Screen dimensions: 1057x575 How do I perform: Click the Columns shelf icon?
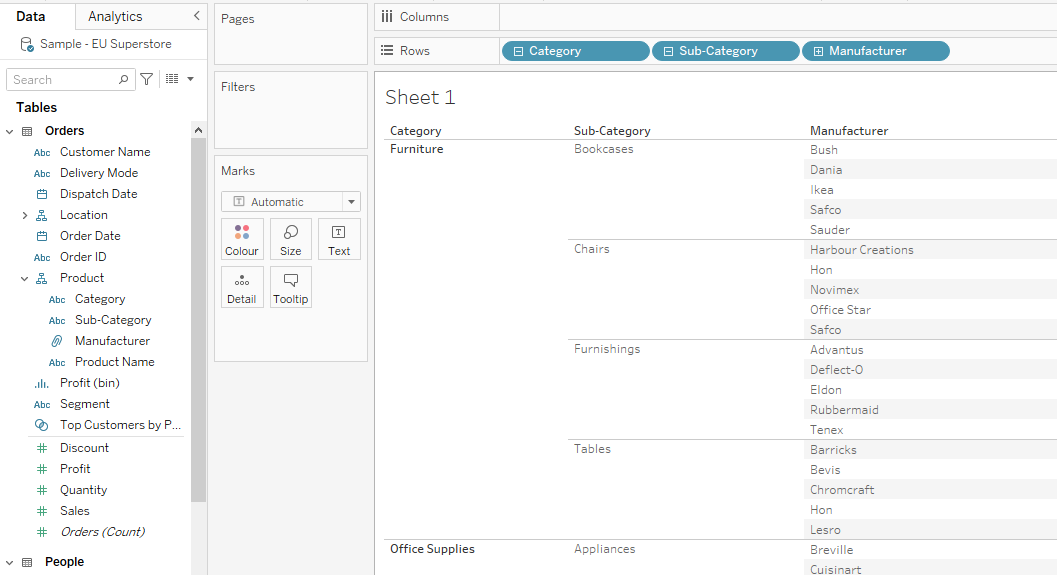386,16
